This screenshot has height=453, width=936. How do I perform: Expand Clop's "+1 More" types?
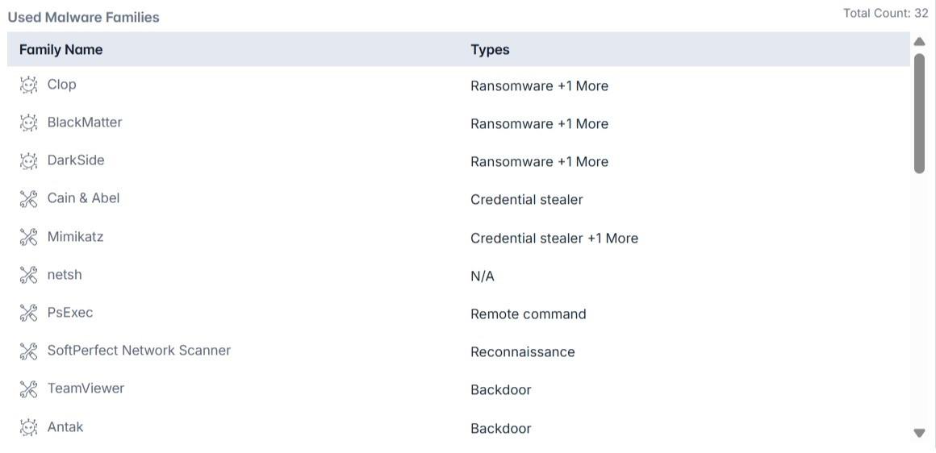pyautogui.click(x=584, y=86)
